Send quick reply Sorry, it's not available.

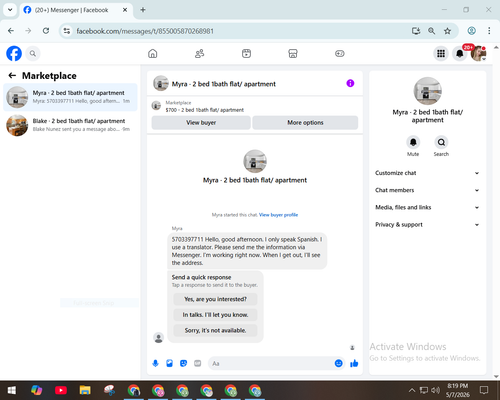(215, 330)
